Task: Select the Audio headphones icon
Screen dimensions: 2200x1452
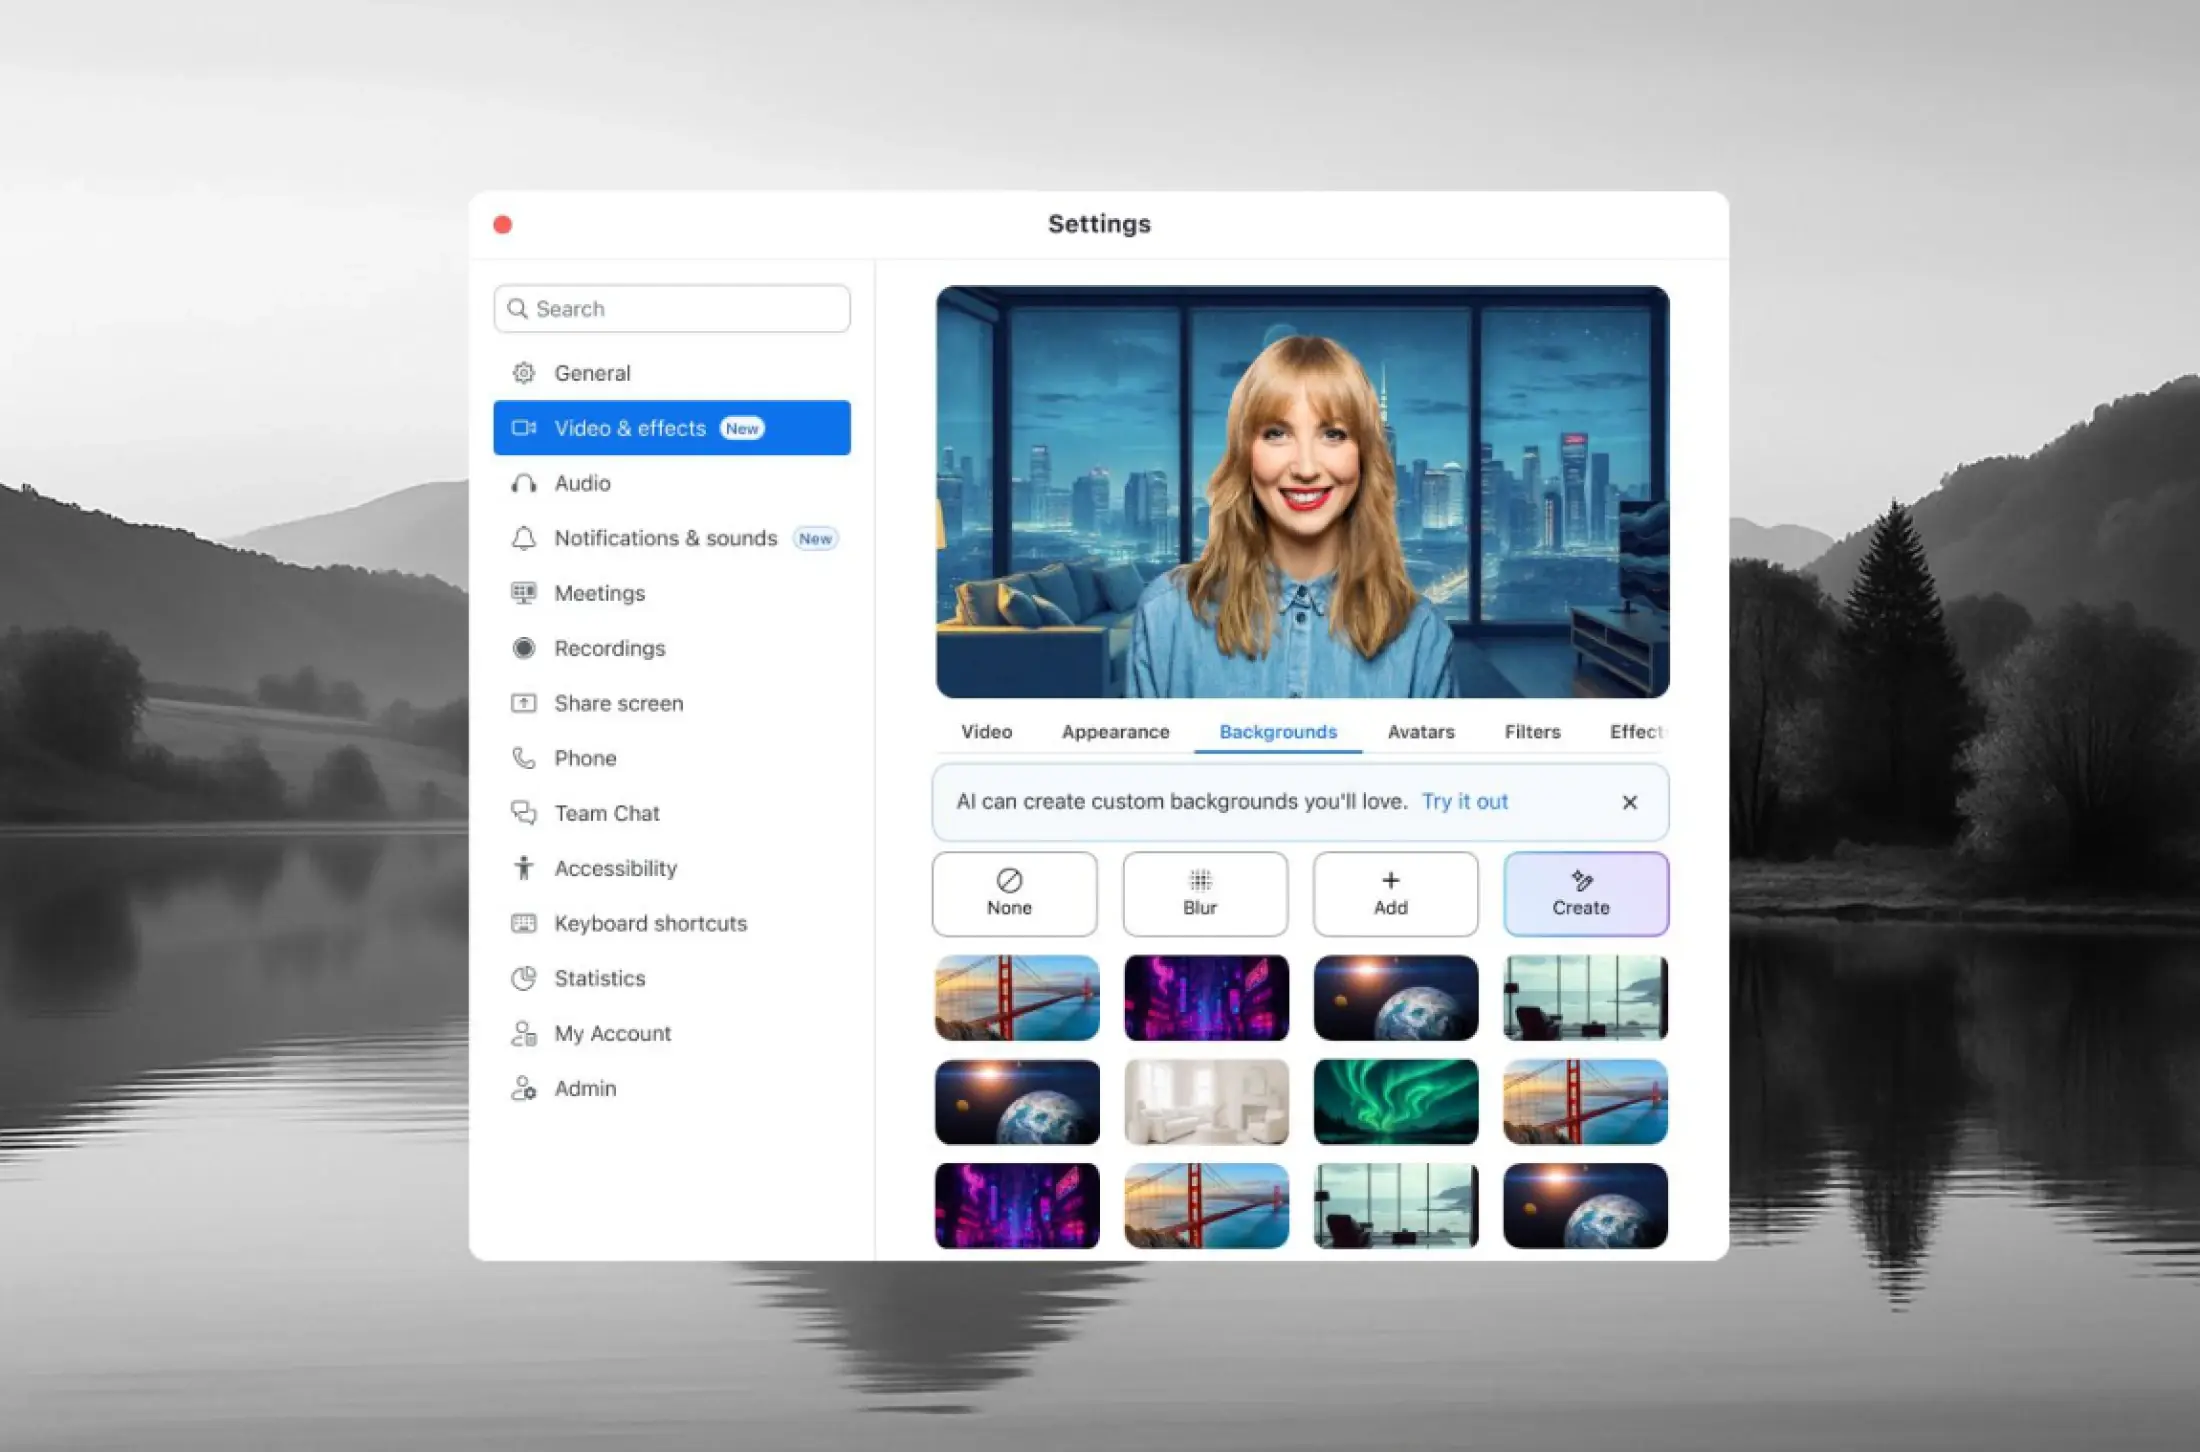Action: (x=523, y=483)
